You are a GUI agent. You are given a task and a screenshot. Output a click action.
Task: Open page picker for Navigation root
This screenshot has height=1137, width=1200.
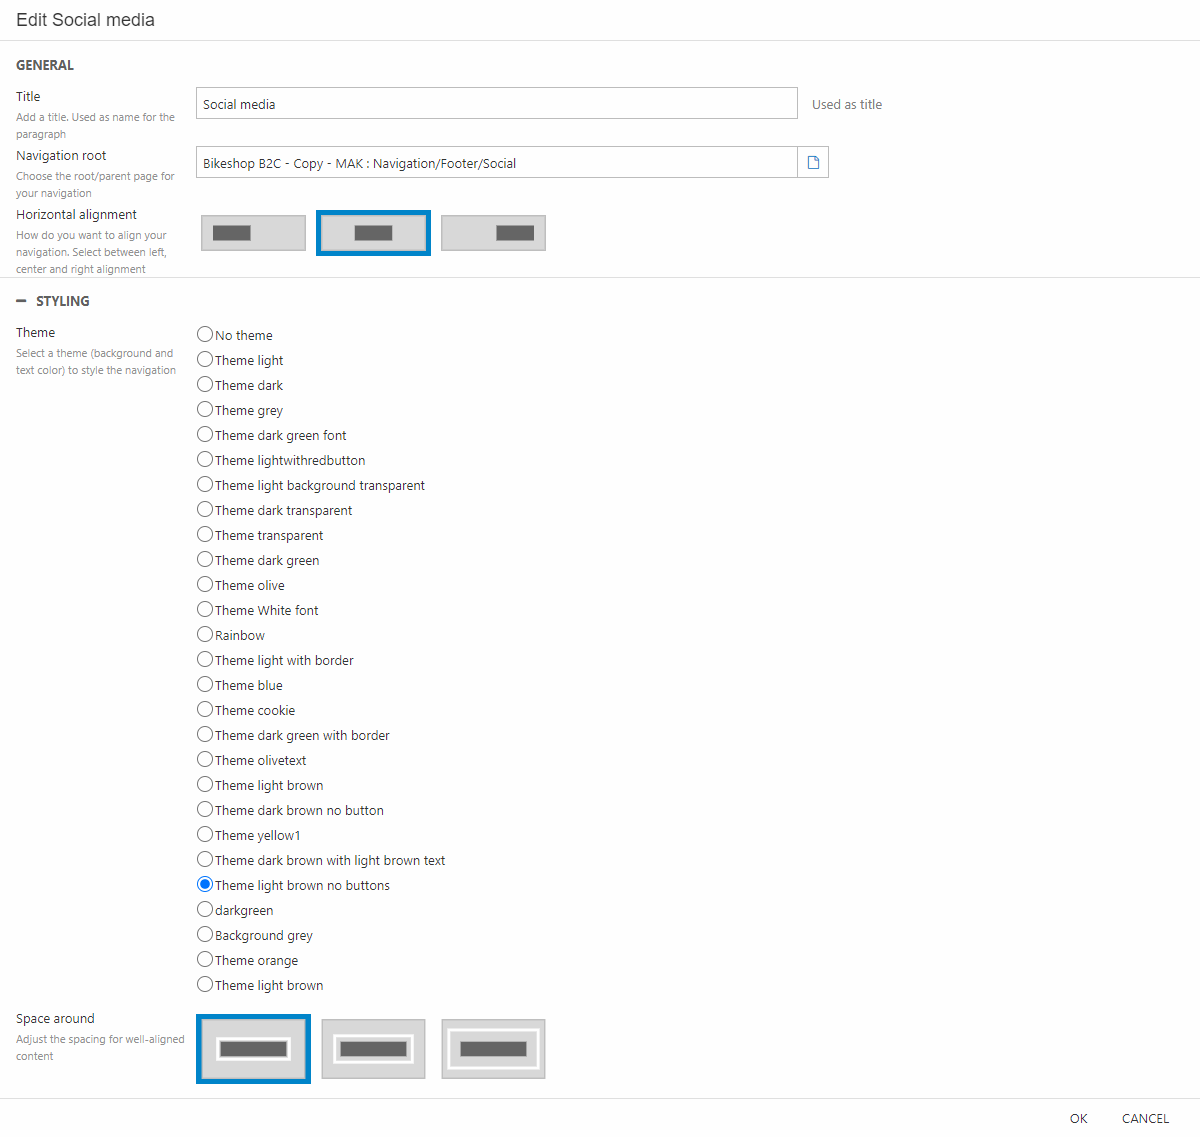(x=813, y=163)
